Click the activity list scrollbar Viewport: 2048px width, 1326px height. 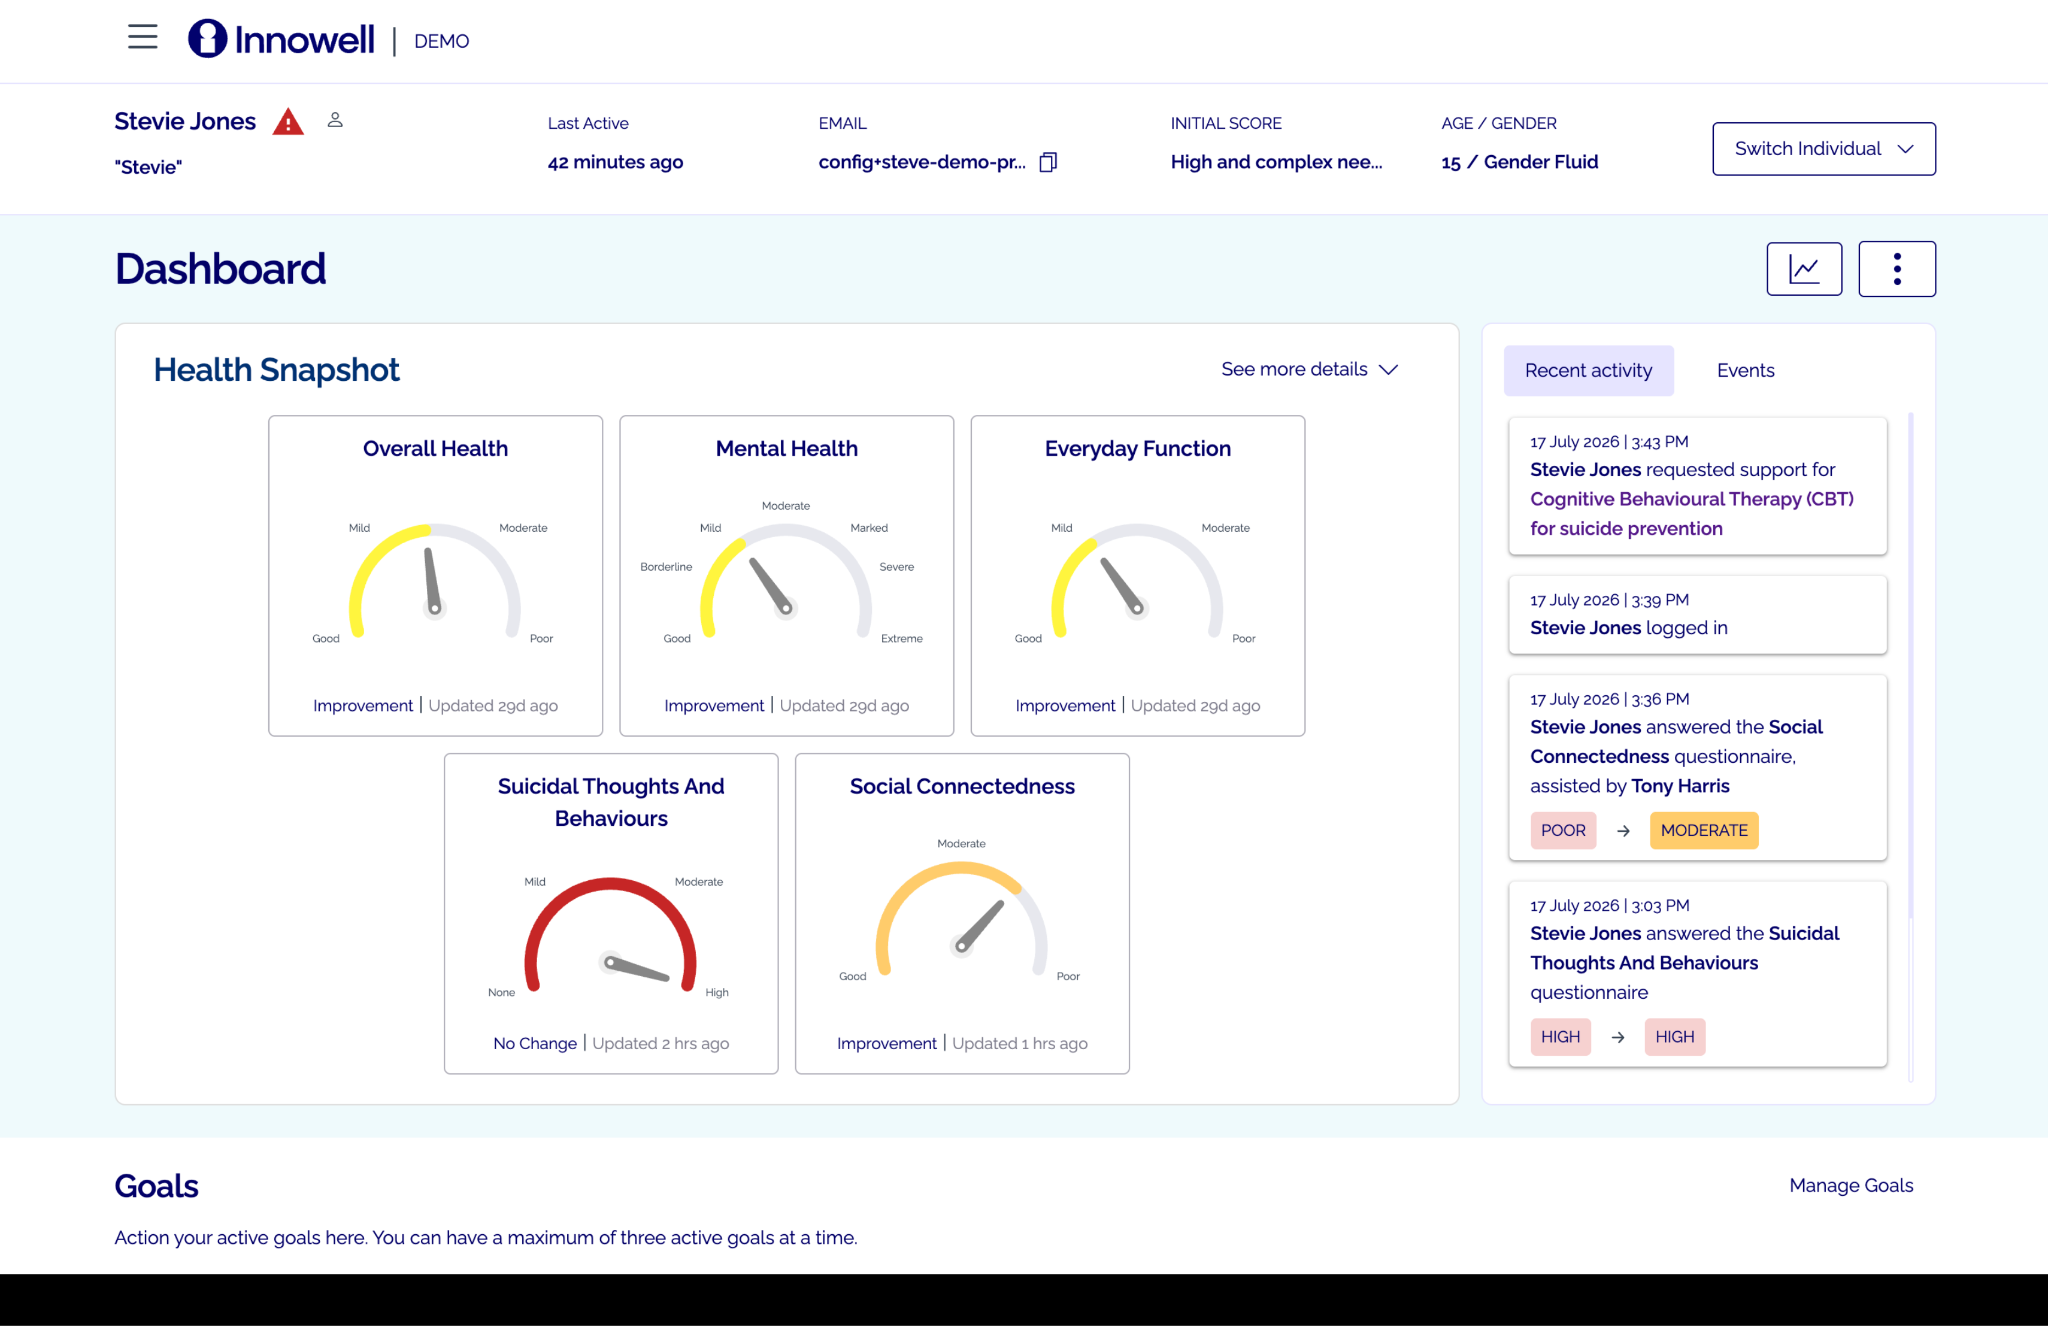click(1911, 665)
